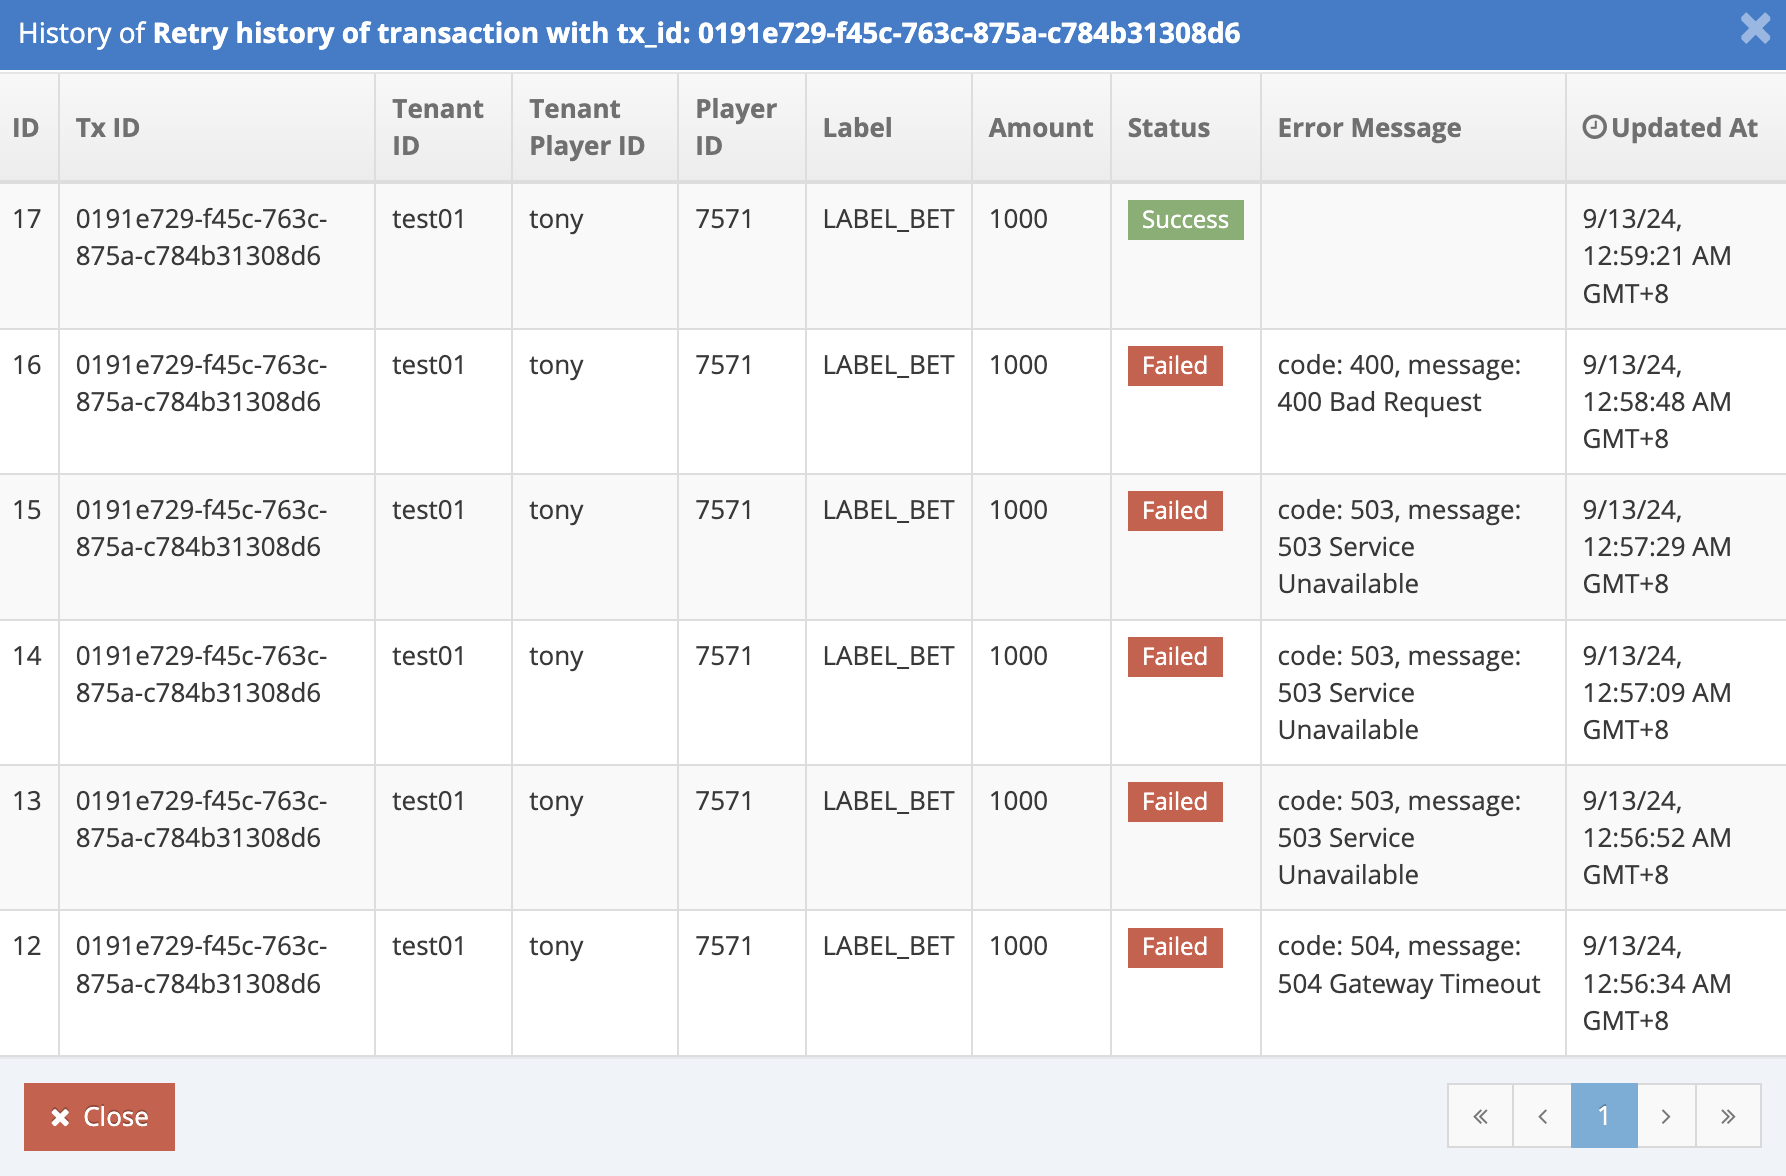Click the Status column header
The height and width of the screenshot is (1176, 1786).
[1168, 128]
